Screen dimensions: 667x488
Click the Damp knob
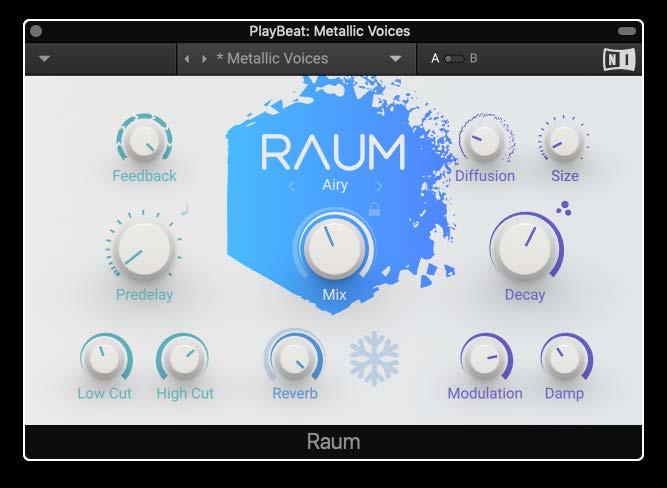[565, 360]
